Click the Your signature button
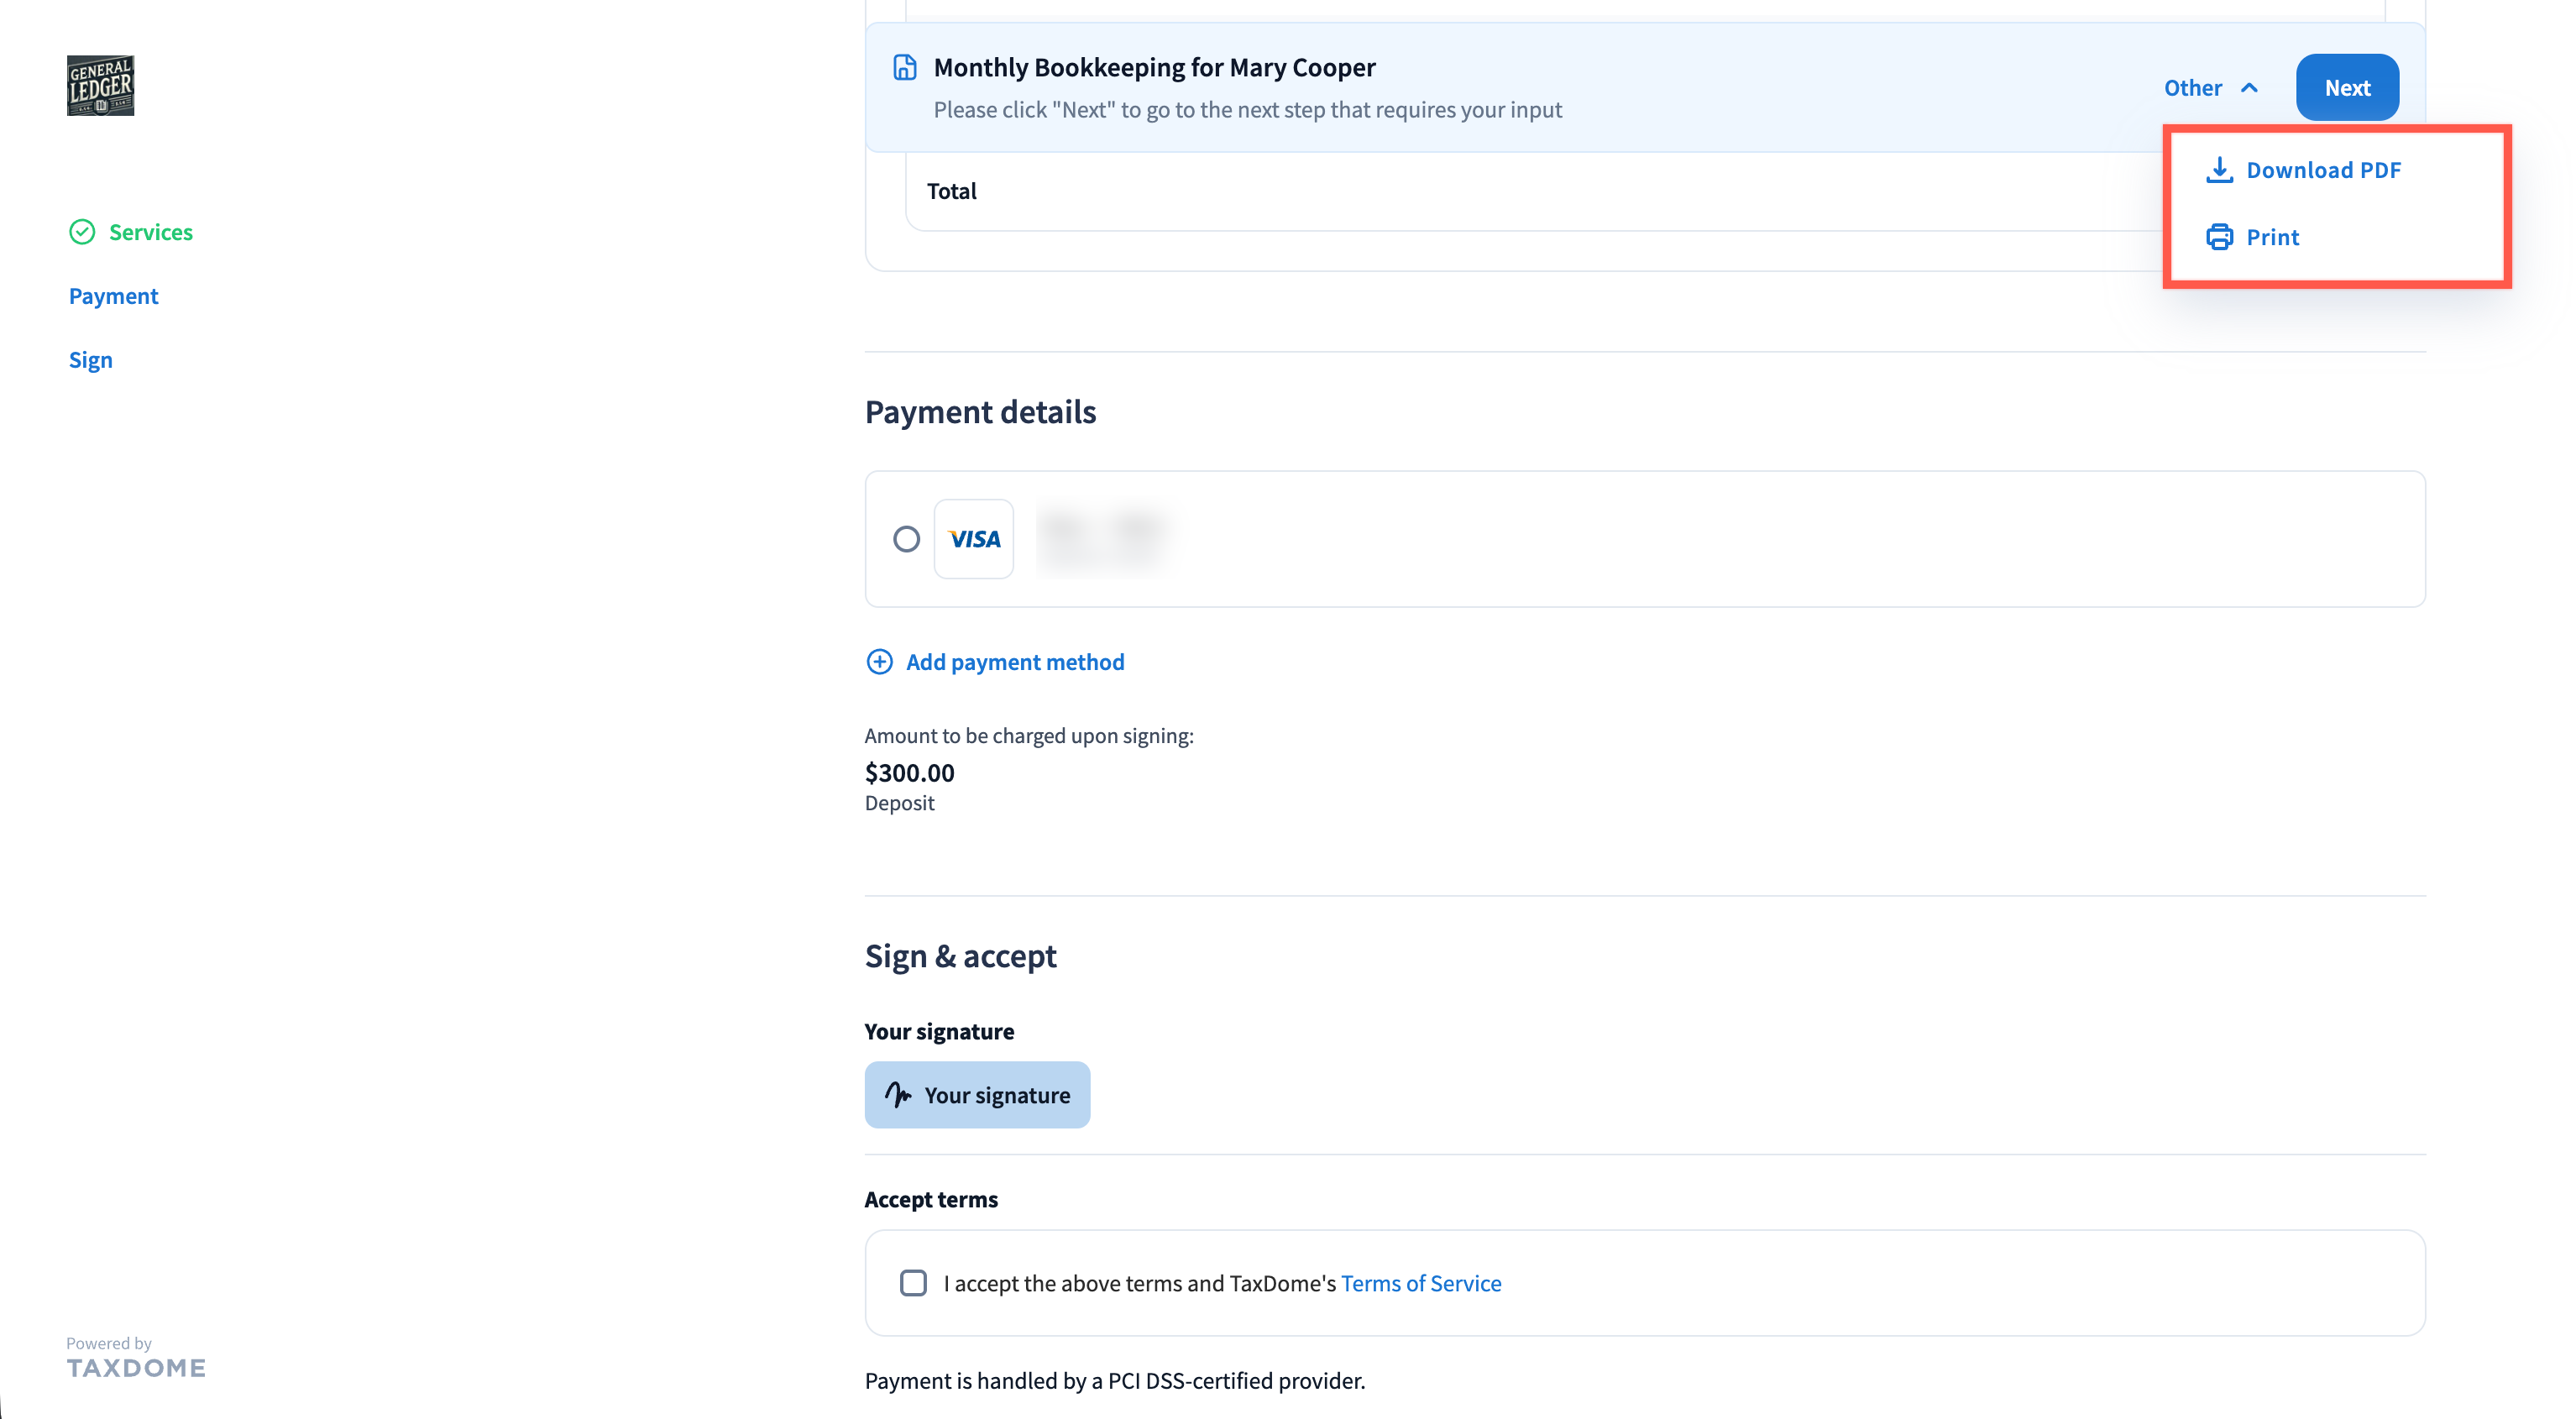Viewport: 2576px width, 1419px height. [x=977, y=1095]
